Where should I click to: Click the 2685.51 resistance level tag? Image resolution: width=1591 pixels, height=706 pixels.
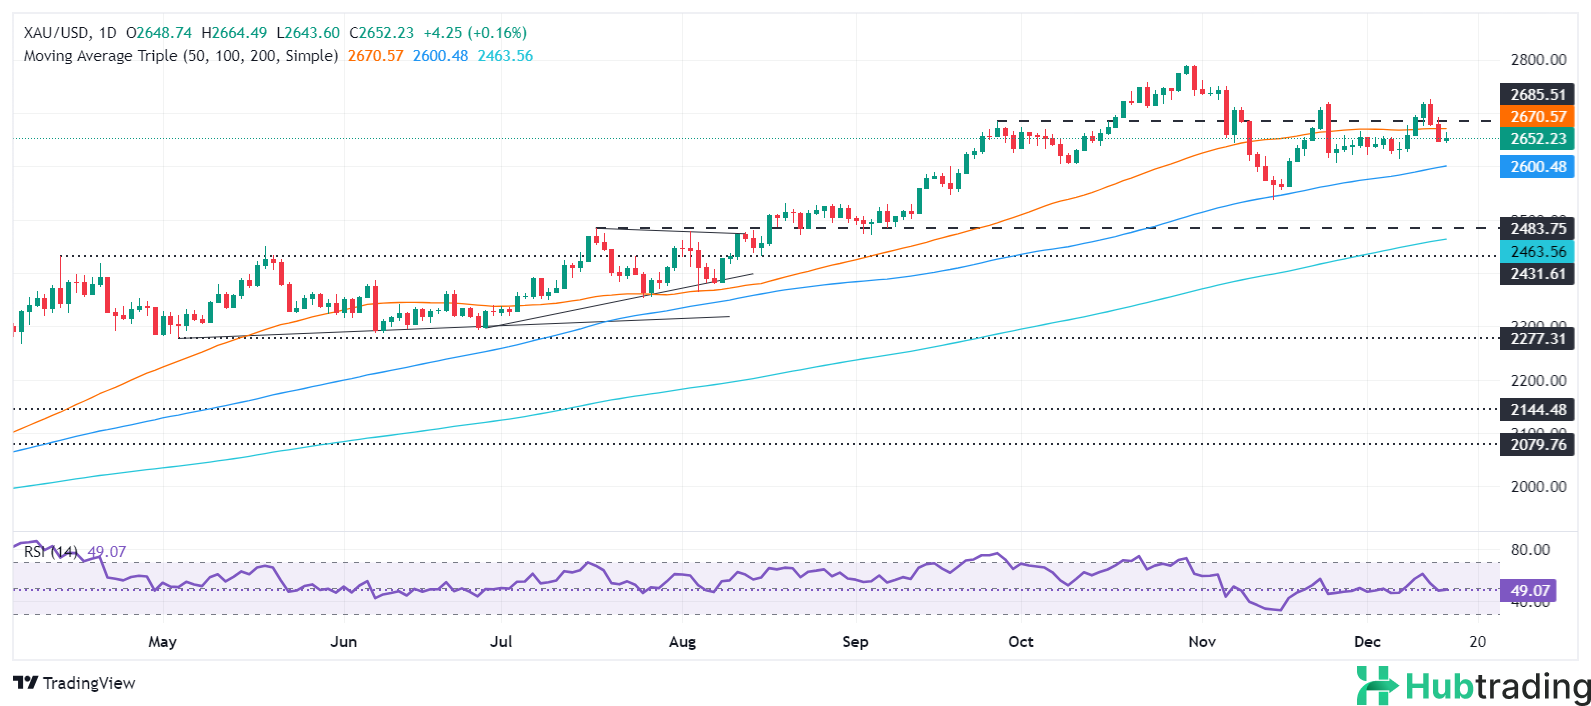(1537, 95)
